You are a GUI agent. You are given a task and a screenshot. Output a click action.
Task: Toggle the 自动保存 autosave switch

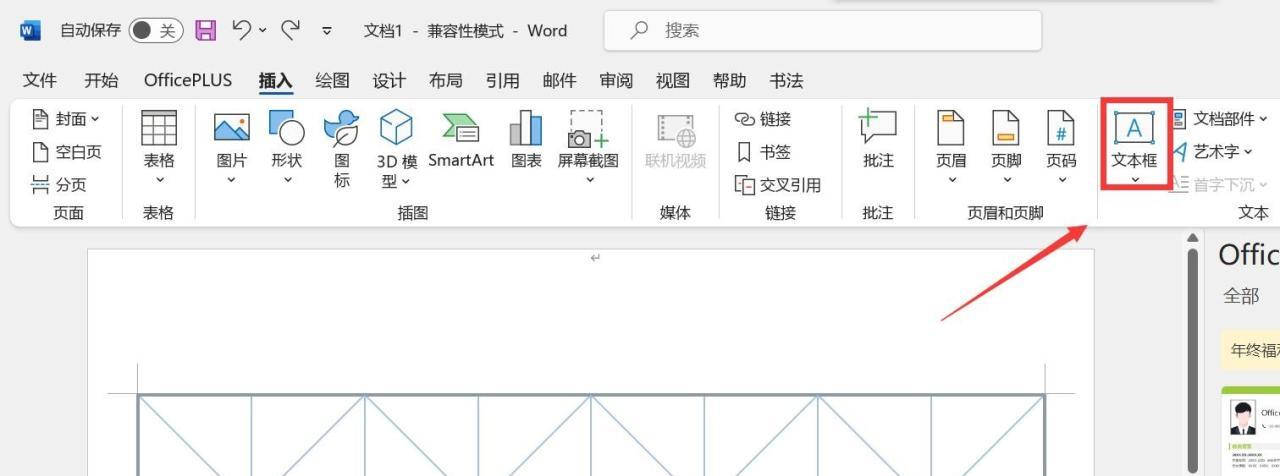tap(155, 31)
